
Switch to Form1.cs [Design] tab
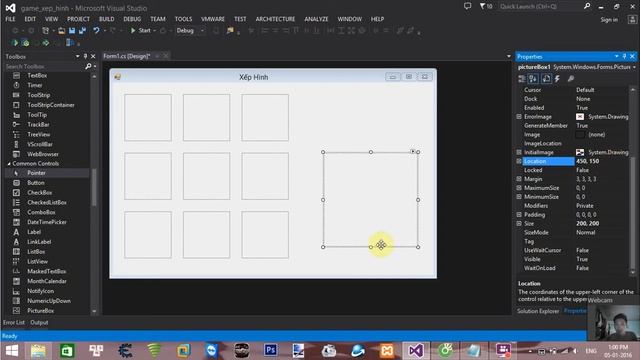(127, 56)
